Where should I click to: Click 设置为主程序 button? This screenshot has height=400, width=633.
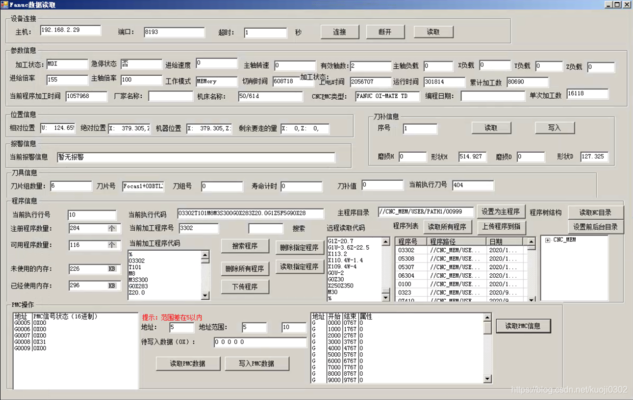[498, 213]
